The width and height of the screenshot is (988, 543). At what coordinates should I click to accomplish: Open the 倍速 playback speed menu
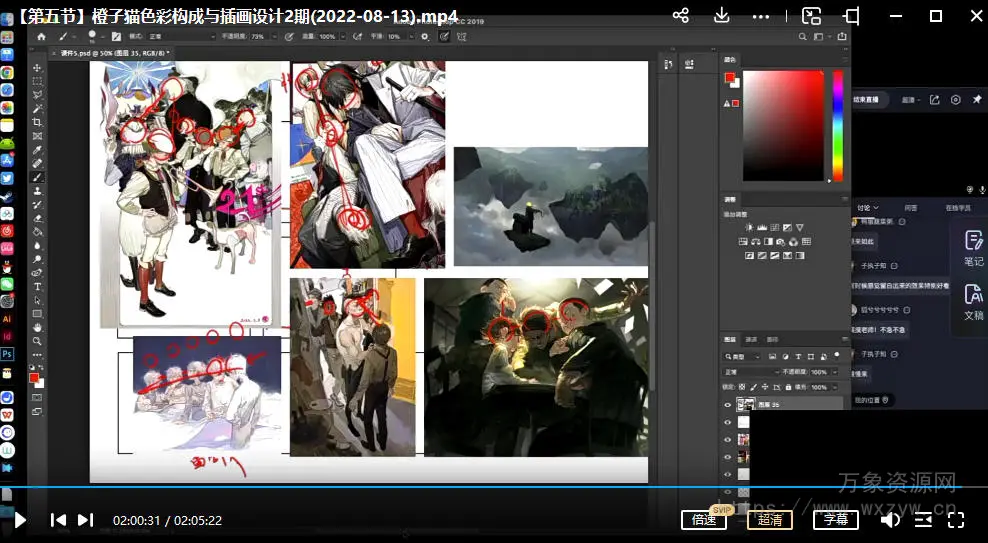pos(703,519)
